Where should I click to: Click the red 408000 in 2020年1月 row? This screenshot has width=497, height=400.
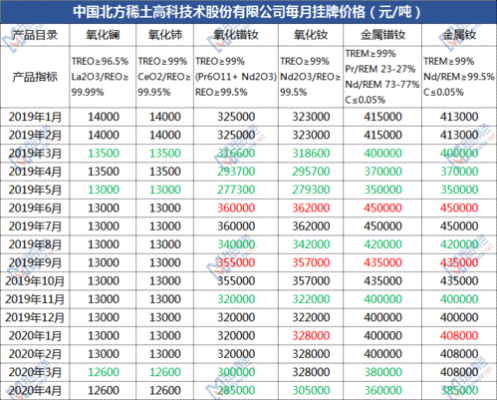pyautogui.click(x=459, y=336)
